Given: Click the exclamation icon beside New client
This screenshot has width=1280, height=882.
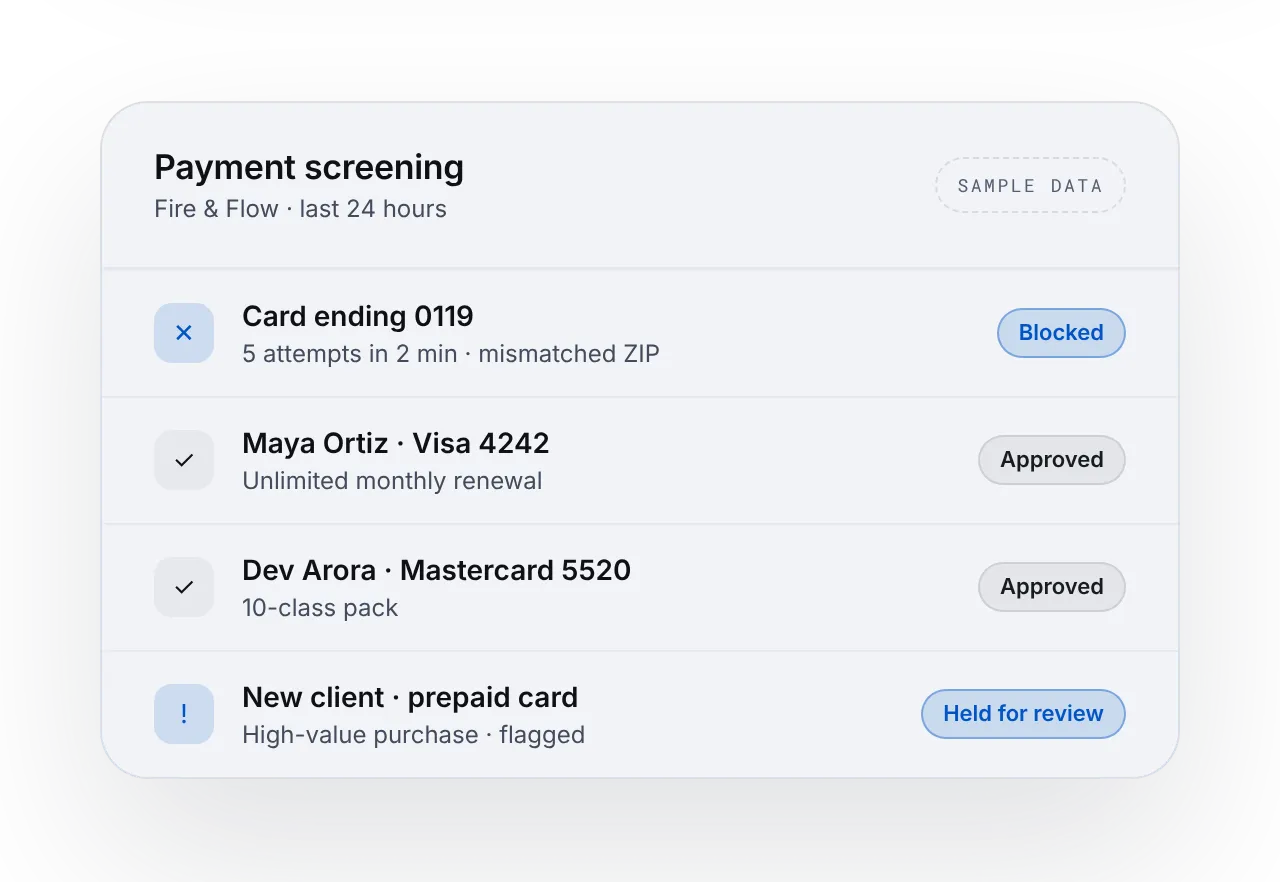Looking at the screenshot, I should click(x=184, y=714).
